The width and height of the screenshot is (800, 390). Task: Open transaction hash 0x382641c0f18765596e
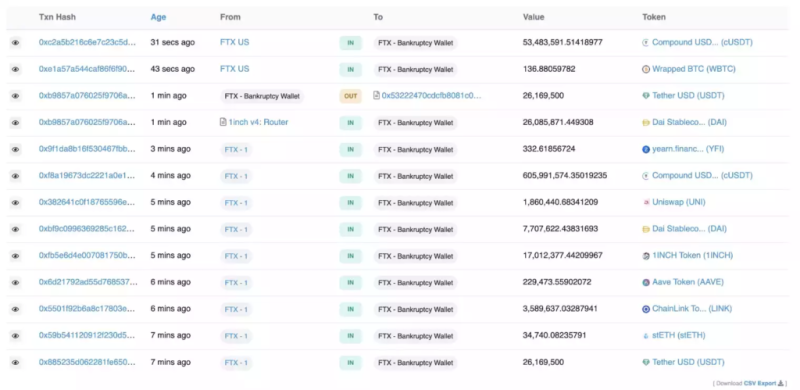tap(87, 202)
